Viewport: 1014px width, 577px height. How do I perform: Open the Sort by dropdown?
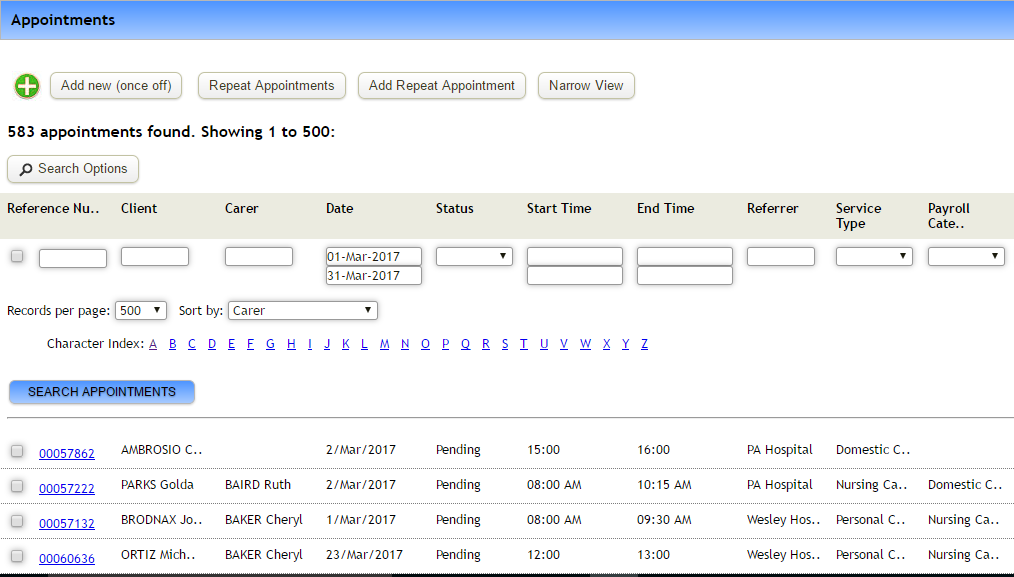[302, 310]
